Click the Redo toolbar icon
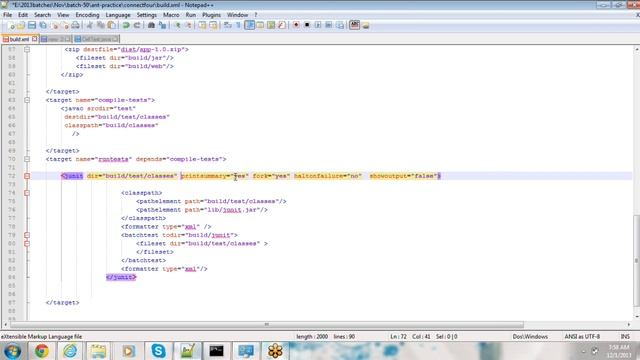 point(137,25)
